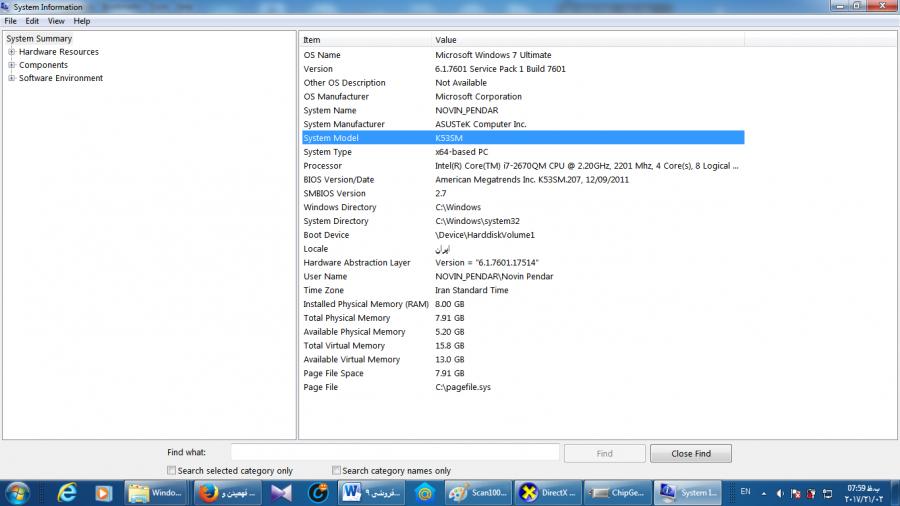Select the Windows Directory row
The width and height of the screenshot is (900, 506).
pyautogui.click(x=523, y=207)
